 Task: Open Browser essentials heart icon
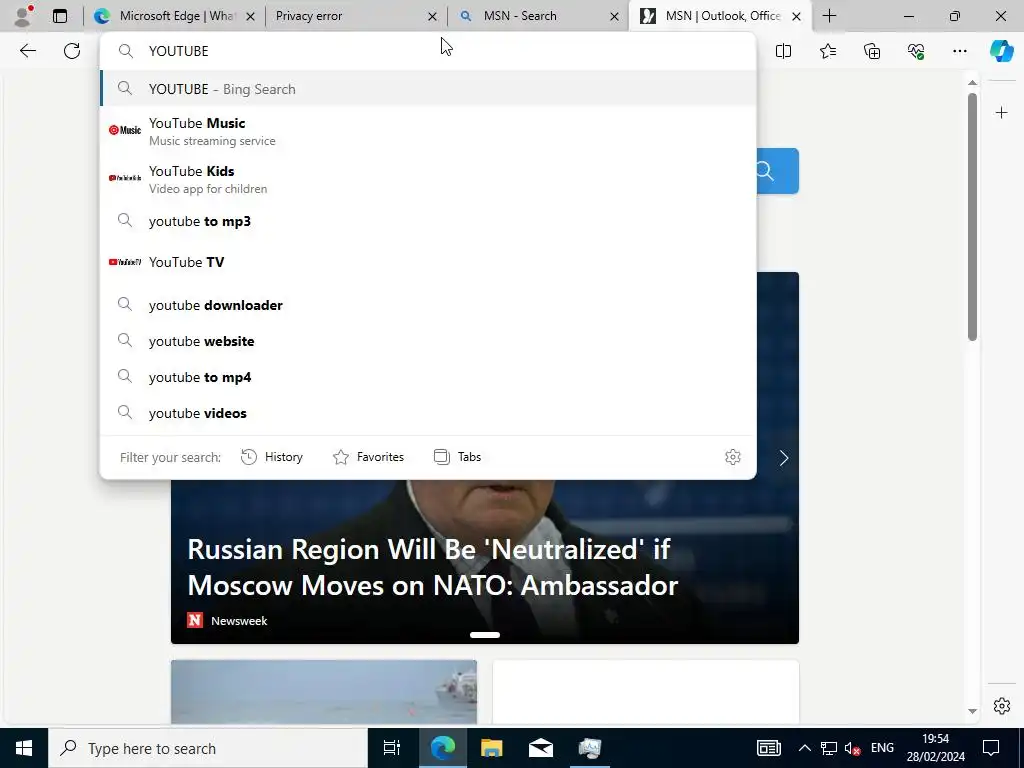[916, 51]
